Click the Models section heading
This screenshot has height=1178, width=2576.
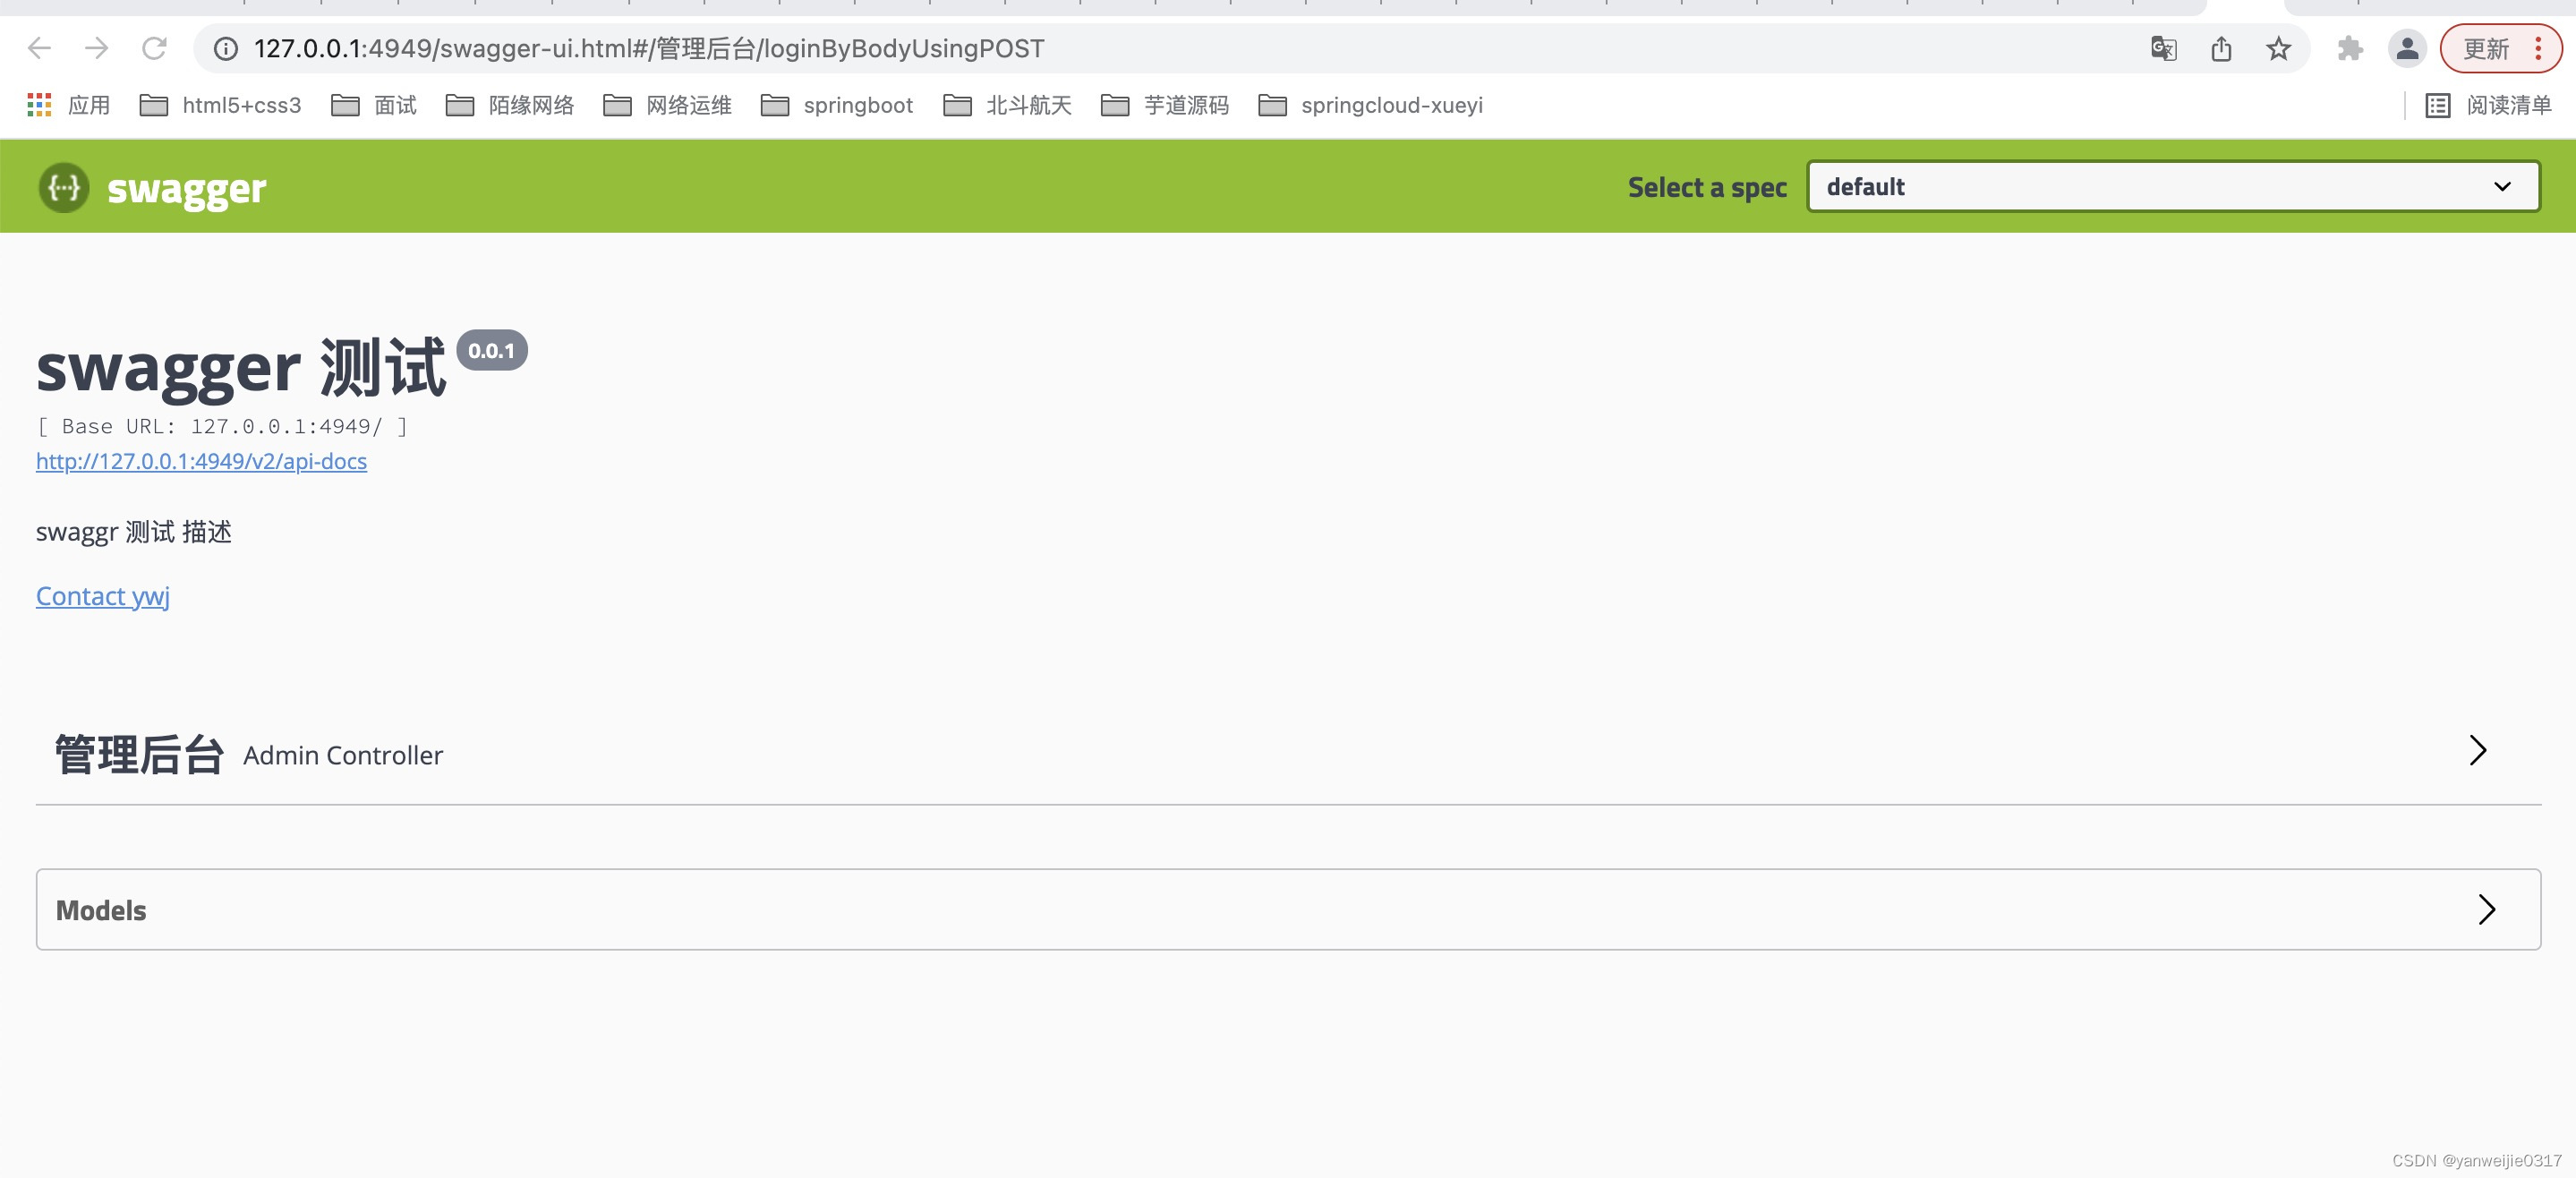click(x=101, y=910)
